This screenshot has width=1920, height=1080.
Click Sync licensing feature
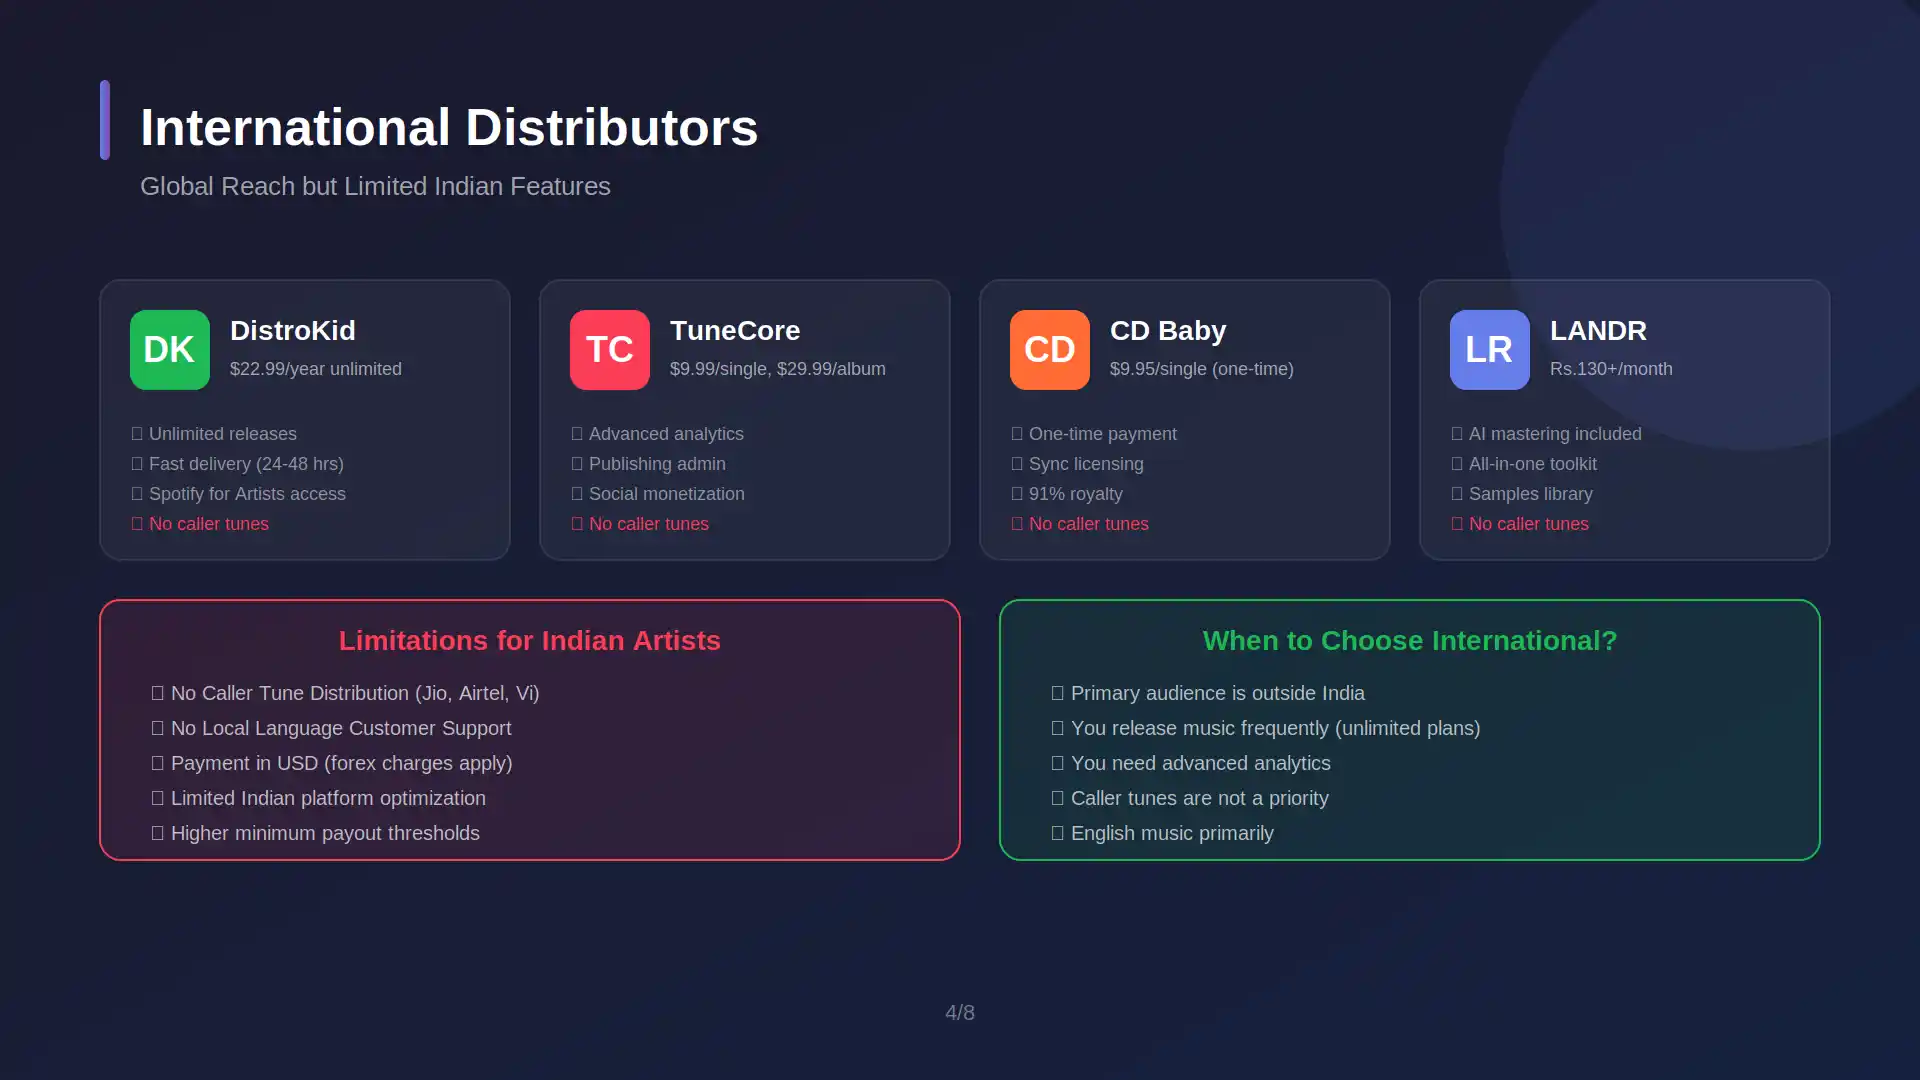tap(1077, 464)
